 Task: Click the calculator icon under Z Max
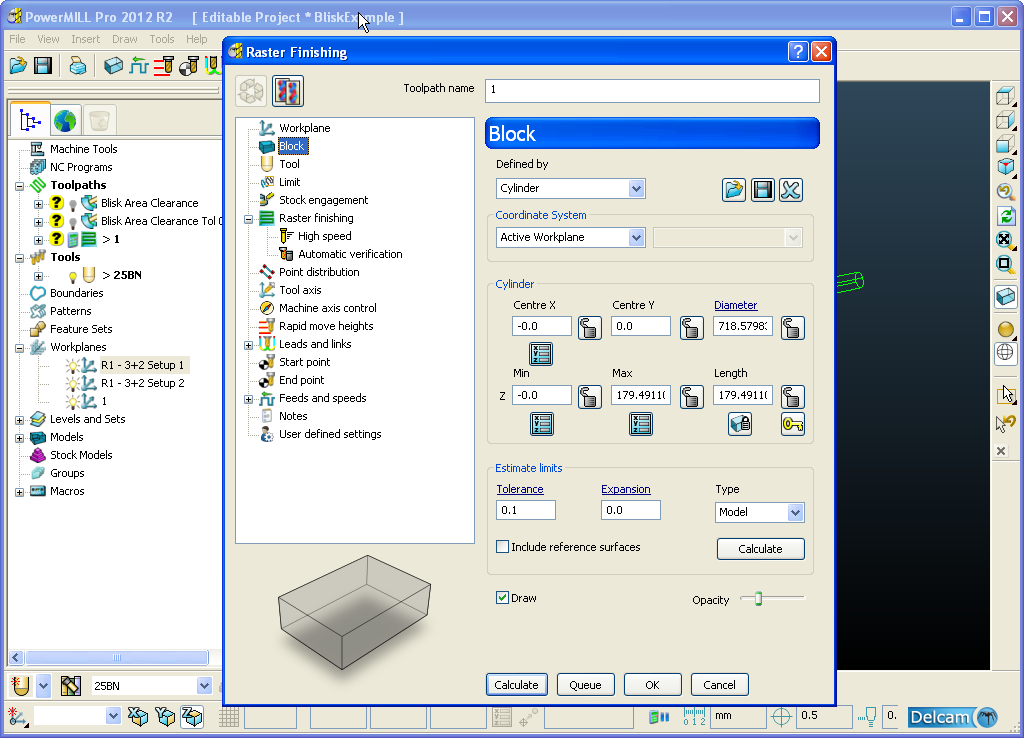(x=641, y=424)
